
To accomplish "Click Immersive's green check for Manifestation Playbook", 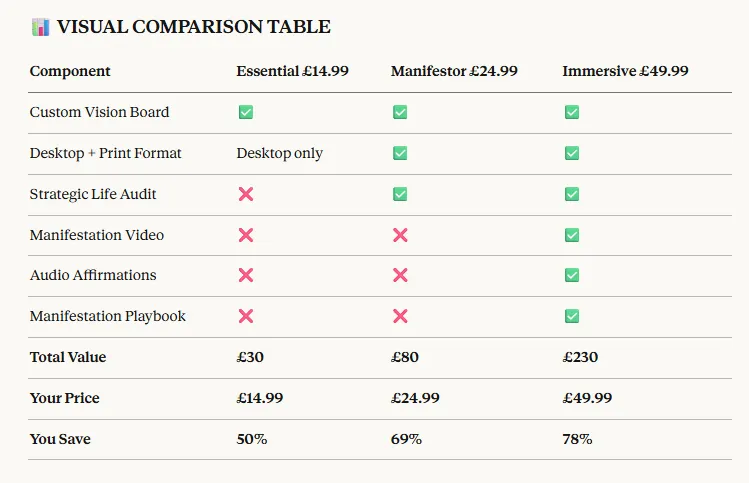I will 572,316.
